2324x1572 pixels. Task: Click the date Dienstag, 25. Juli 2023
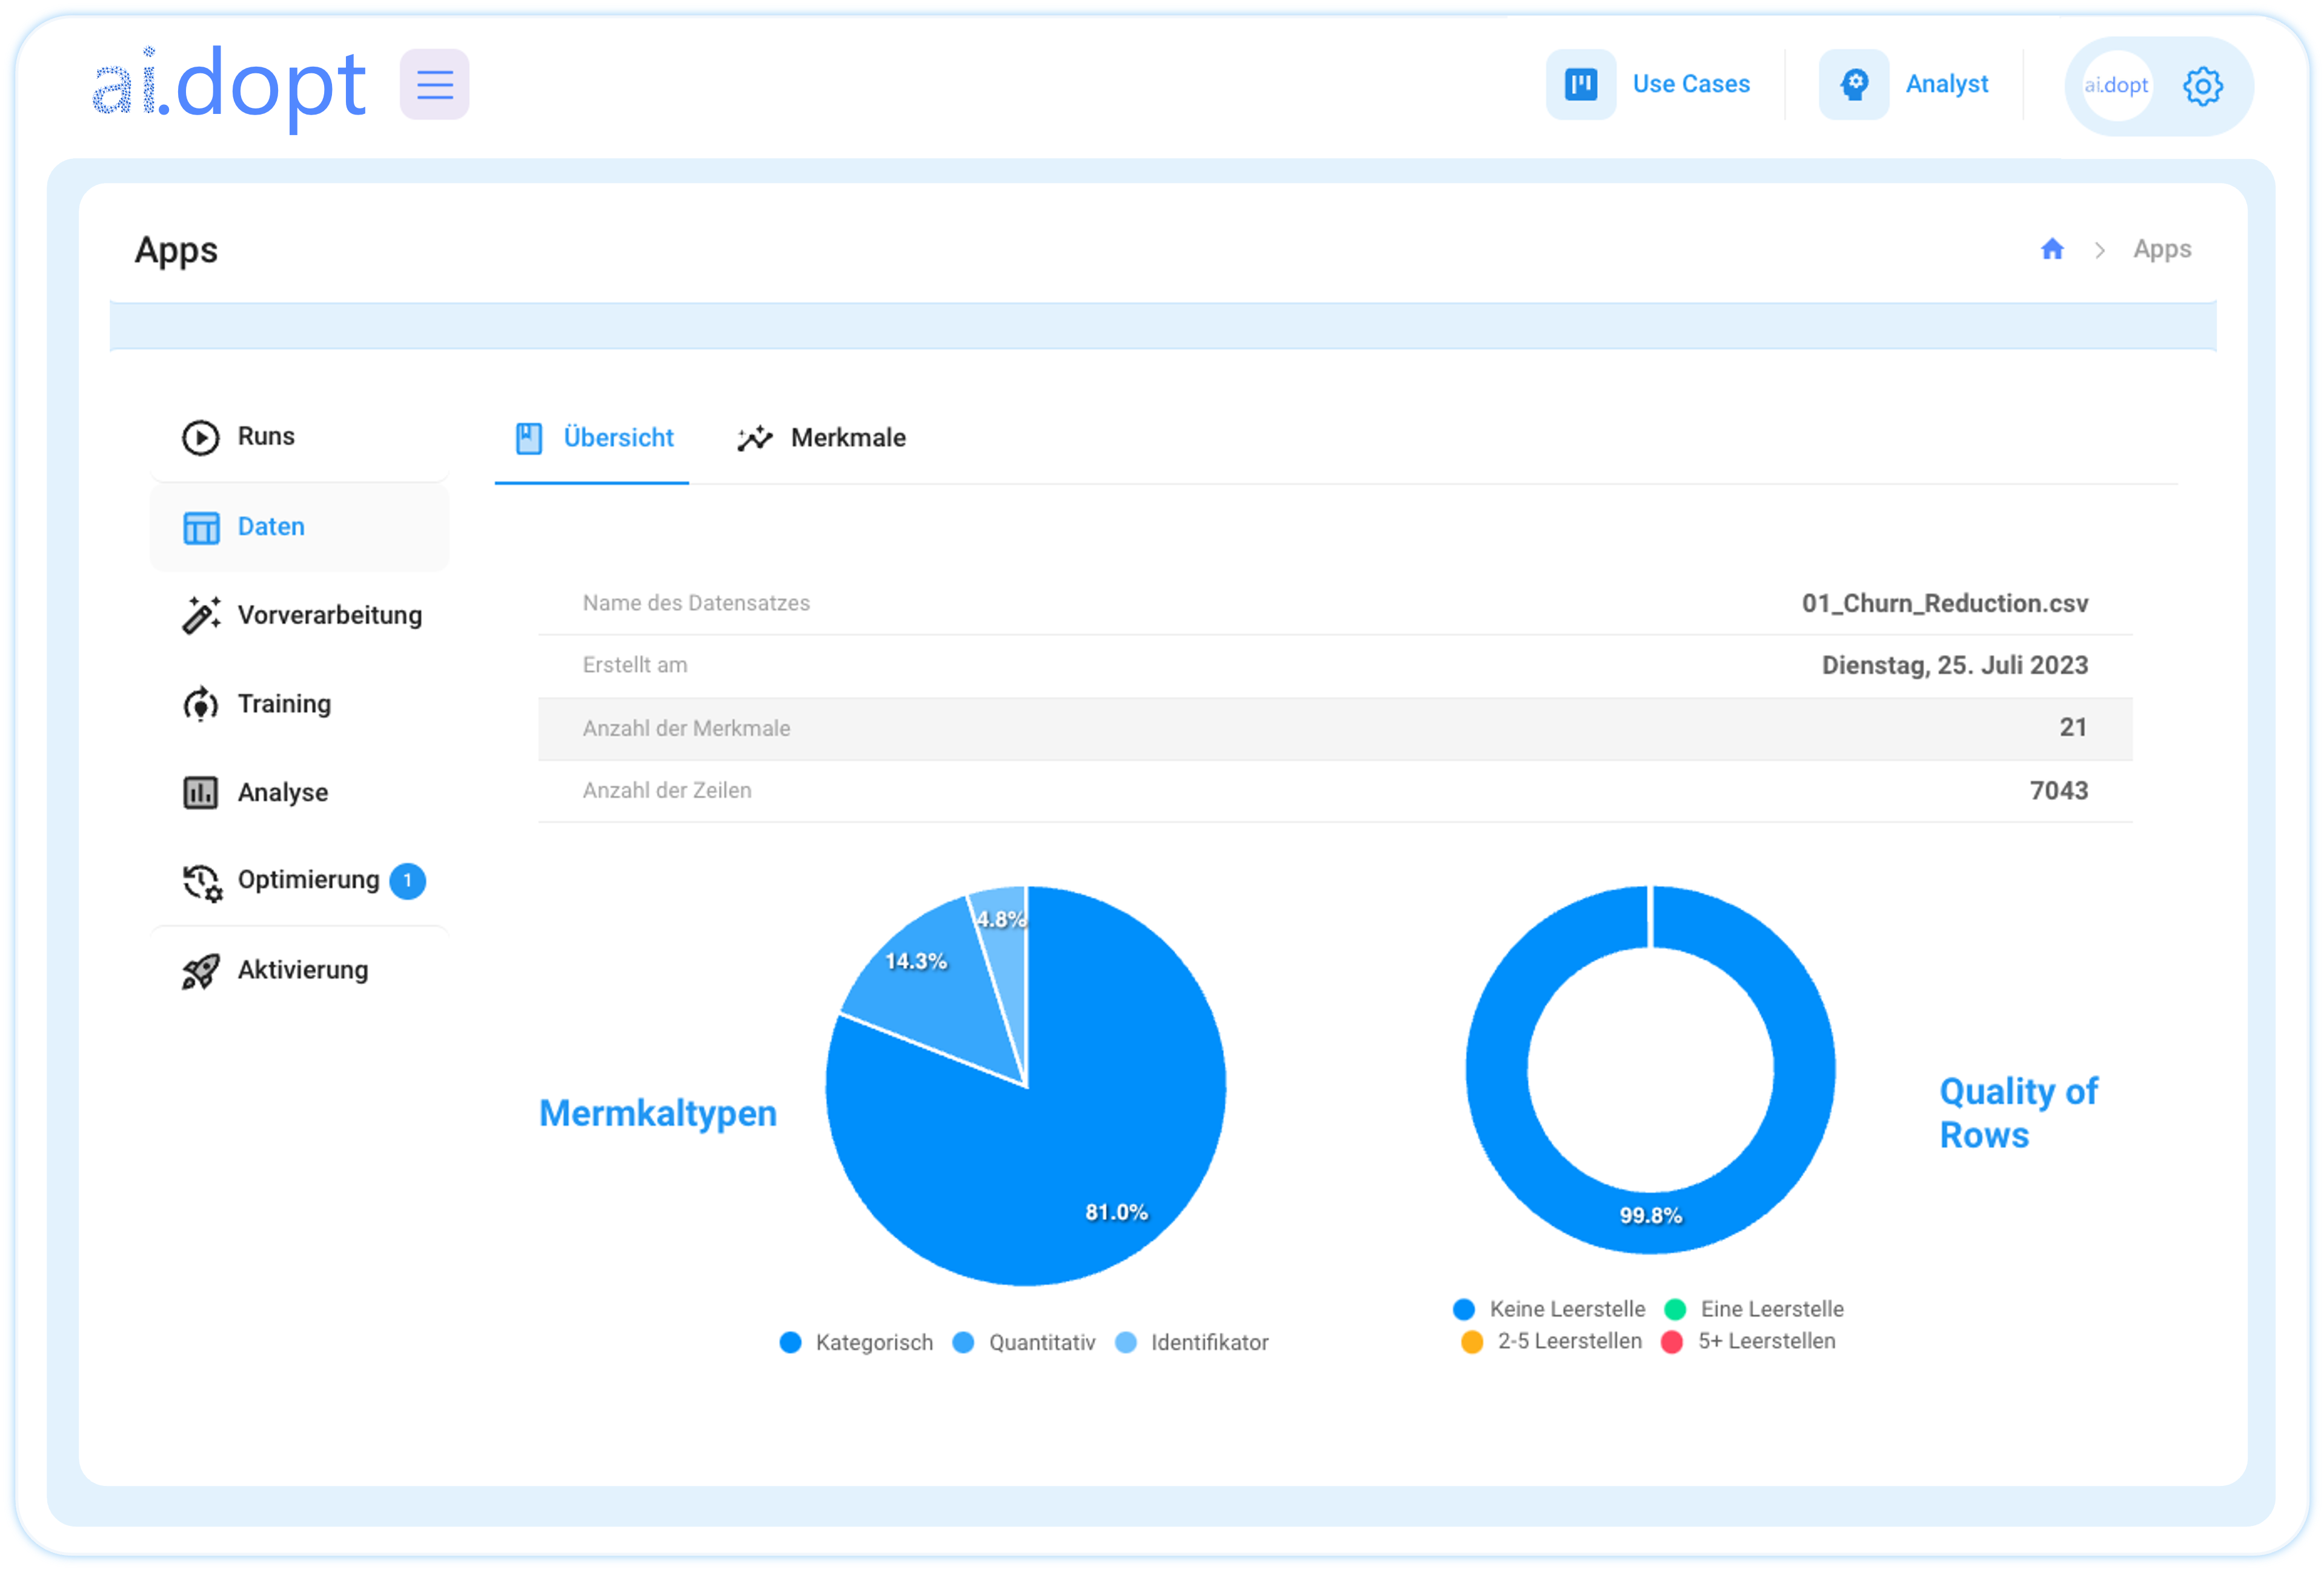point(1954,665)
